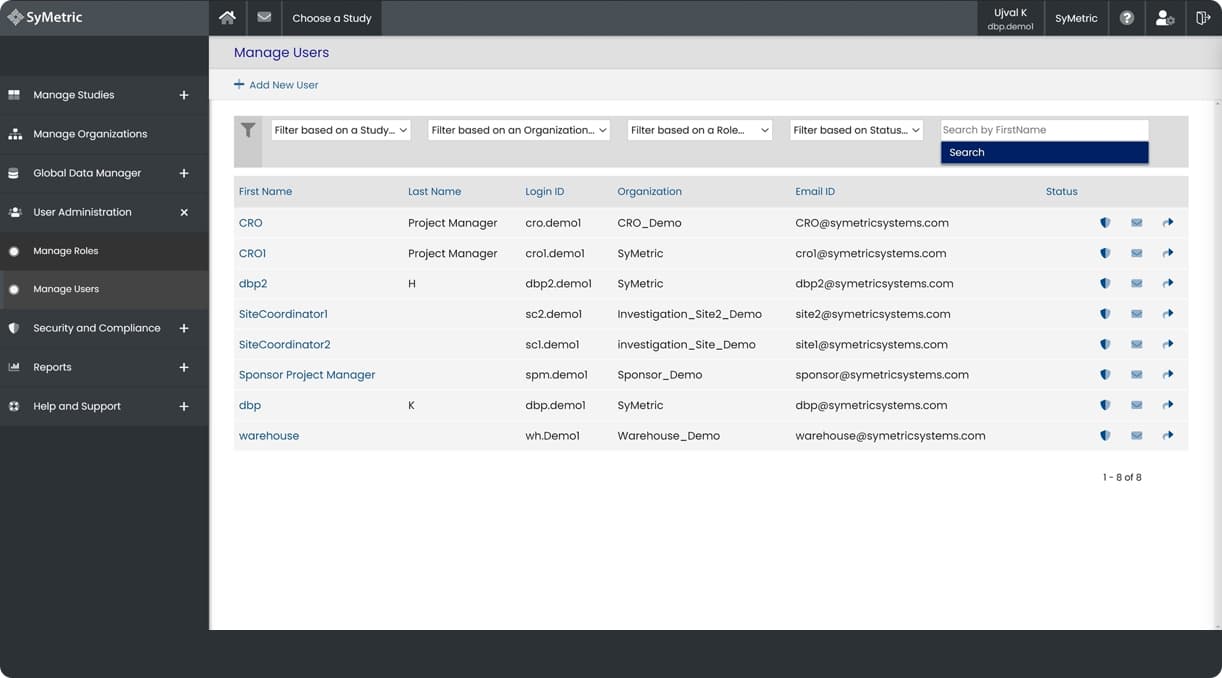Click the filter funnel icon

[x=248, y=129]
